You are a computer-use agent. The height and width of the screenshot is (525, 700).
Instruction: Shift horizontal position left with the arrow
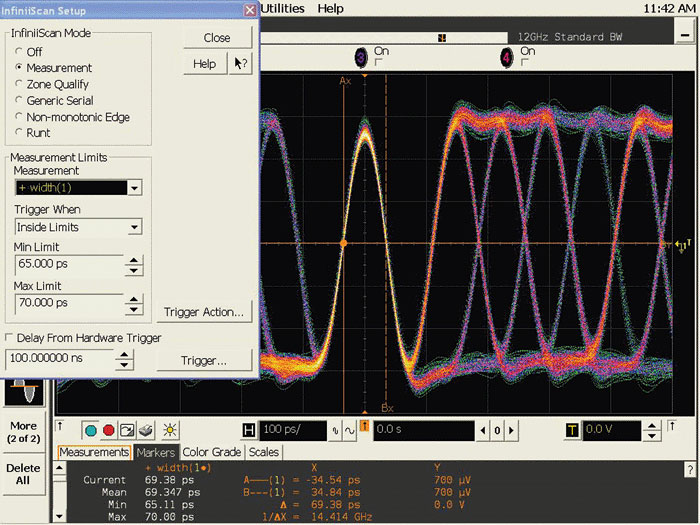483,431
